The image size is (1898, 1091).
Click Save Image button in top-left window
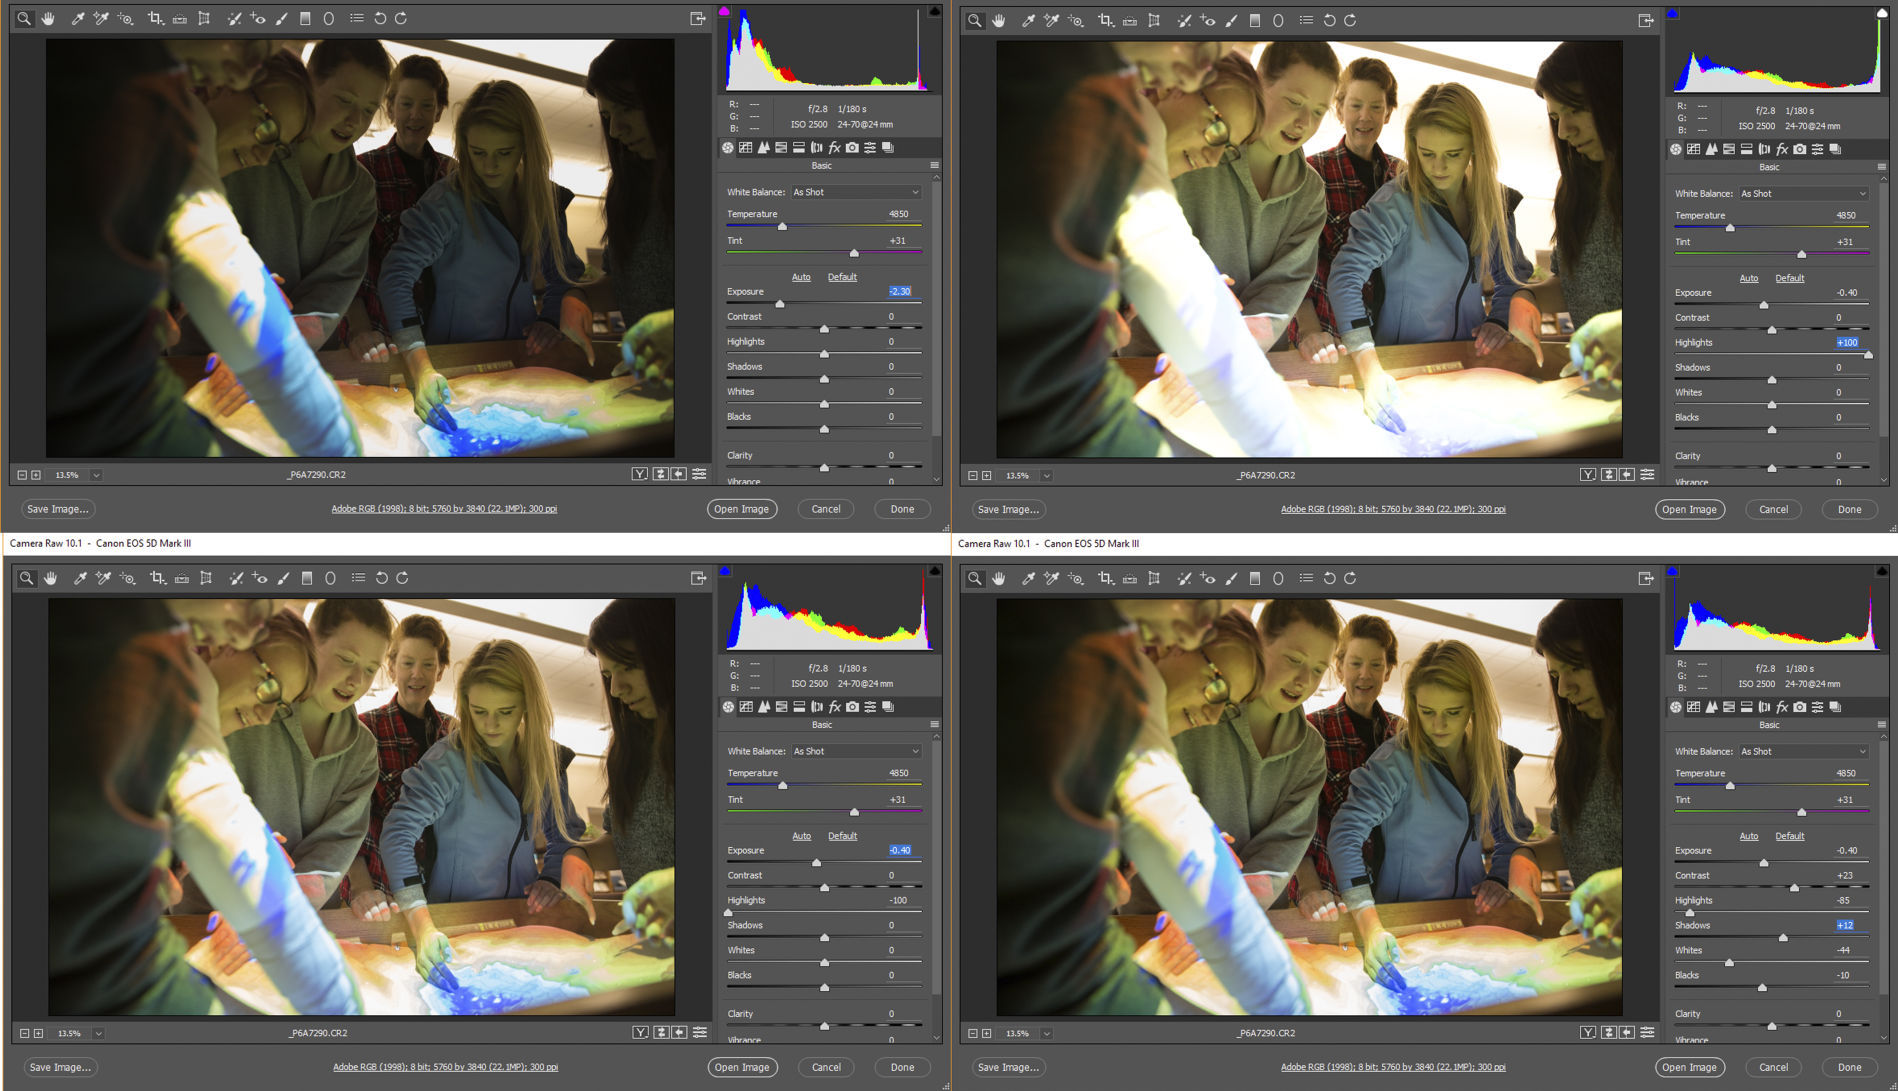tap(58, 509)
